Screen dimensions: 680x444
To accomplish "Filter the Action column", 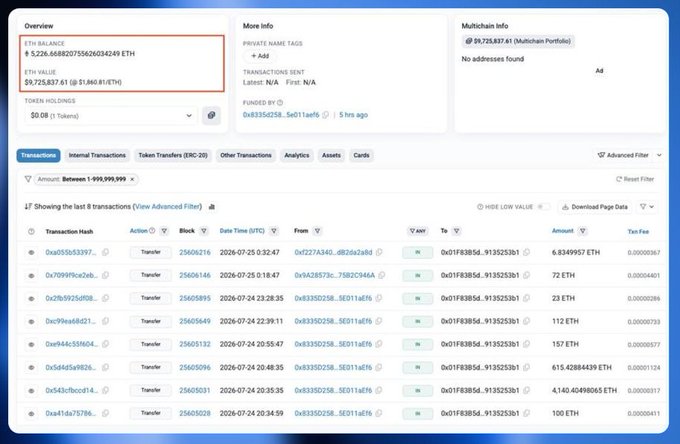I will (164, 231).
